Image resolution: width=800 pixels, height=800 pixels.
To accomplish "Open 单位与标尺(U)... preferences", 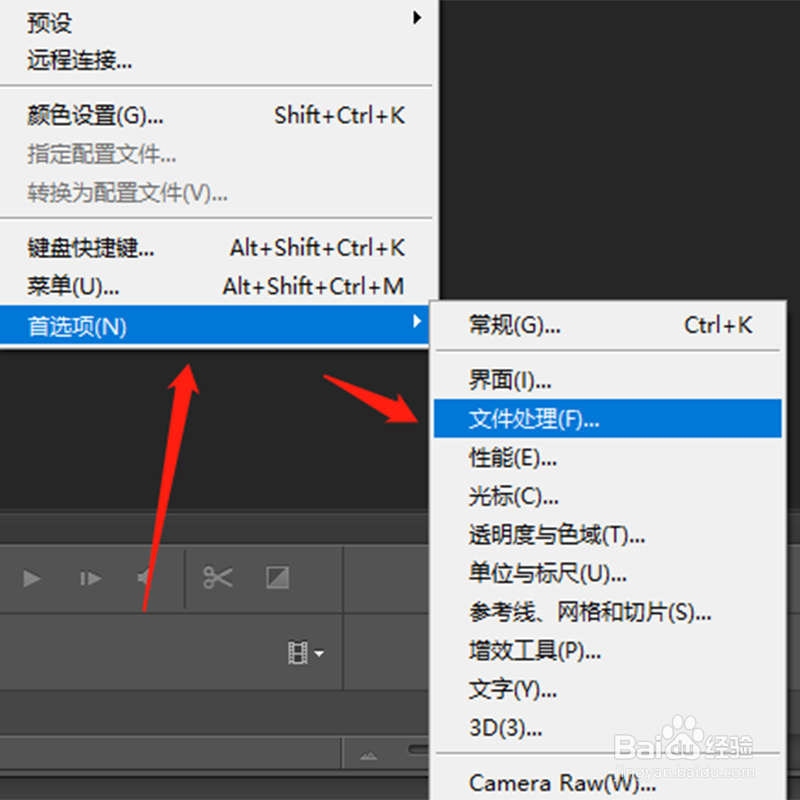I will point(607,573).
